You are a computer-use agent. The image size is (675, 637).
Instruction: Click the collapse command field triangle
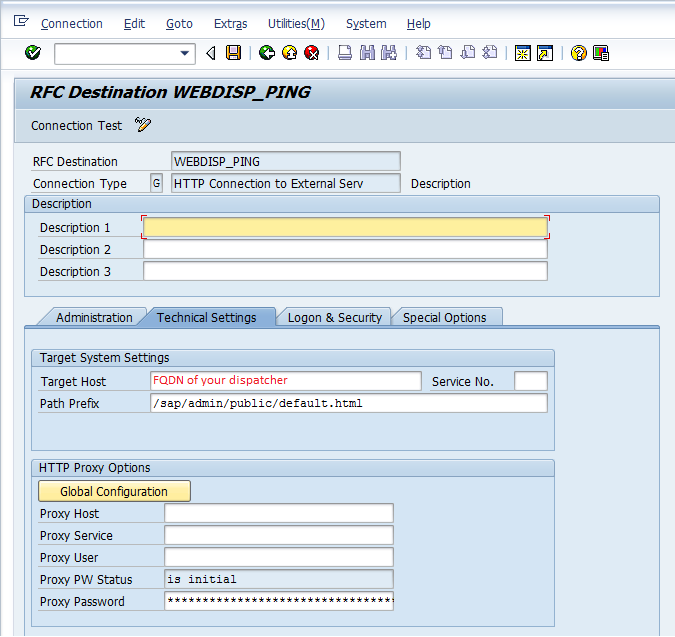(x=211, y=53)
